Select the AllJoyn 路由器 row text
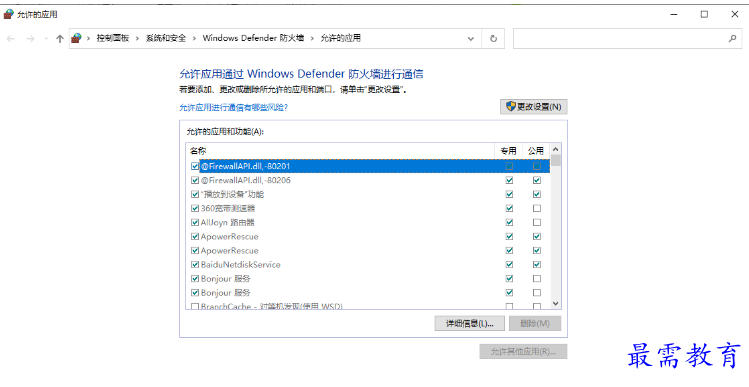The image size is (749, 387). [227, 222]
